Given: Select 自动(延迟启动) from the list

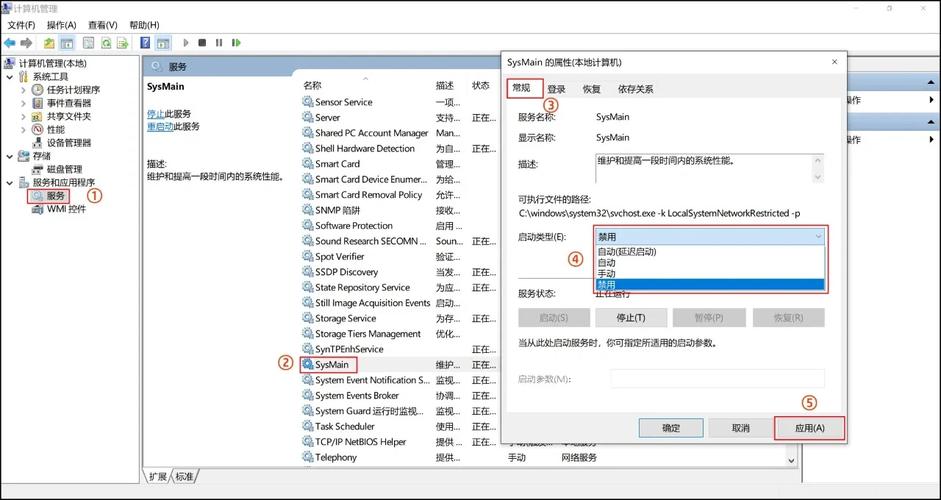Looking at the screenshot, I should pyautogui.click(x=627, y=251).
